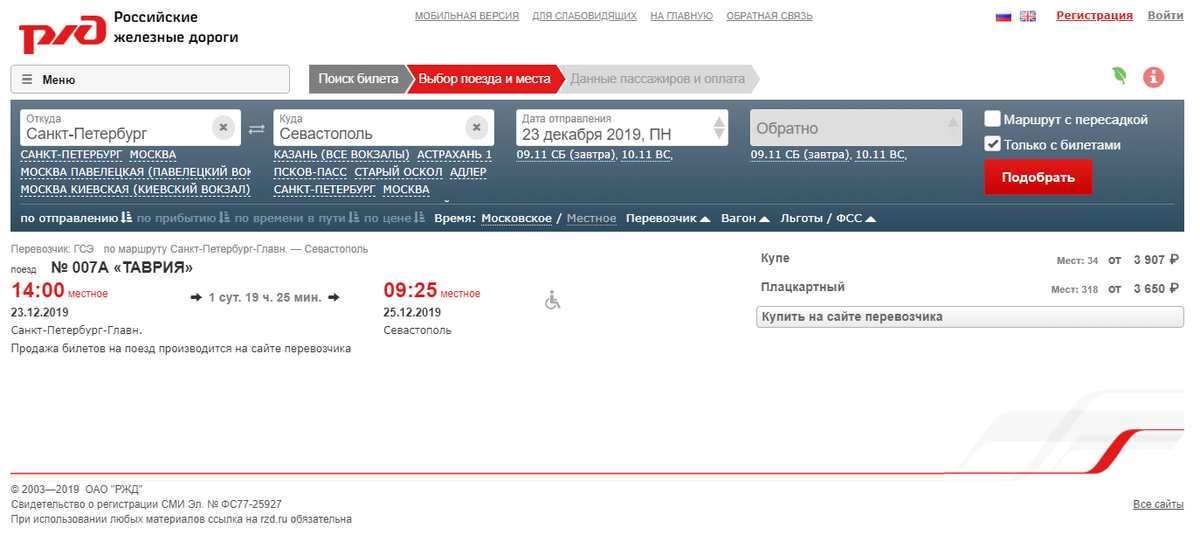Open the Обратно return date field

(856, 128)
